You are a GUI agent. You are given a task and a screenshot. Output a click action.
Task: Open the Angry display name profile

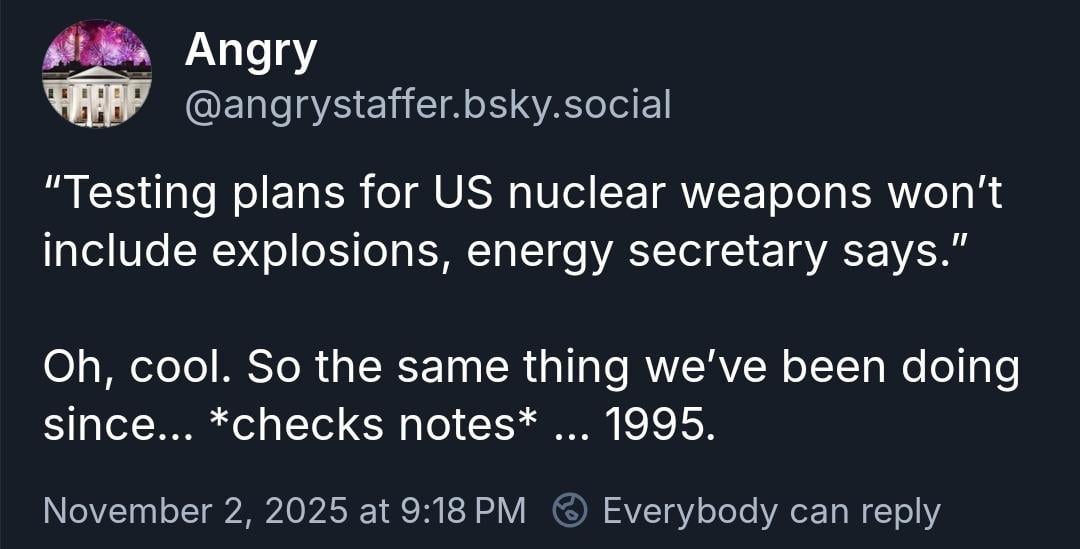point(250,50)
